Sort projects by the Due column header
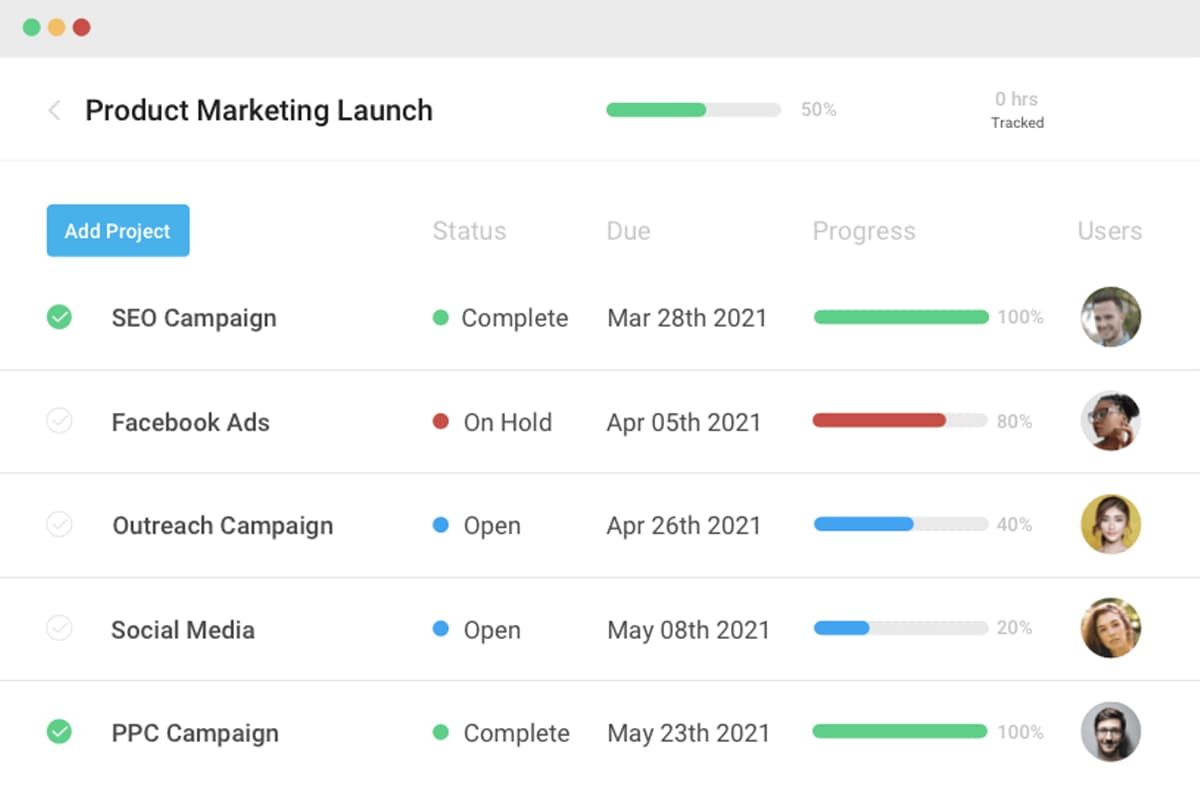Screen dimensions: 1200x795 click(x=628, y=230)
